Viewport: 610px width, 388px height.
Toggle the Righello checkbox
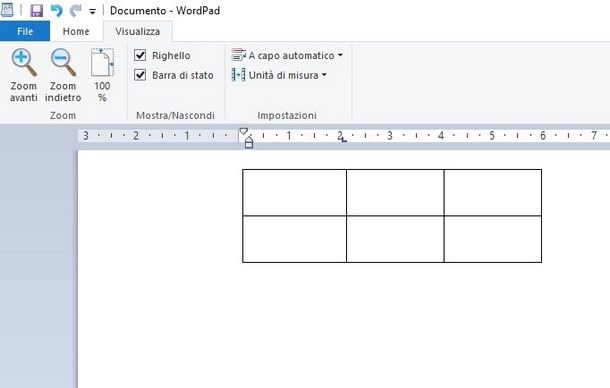140,55
